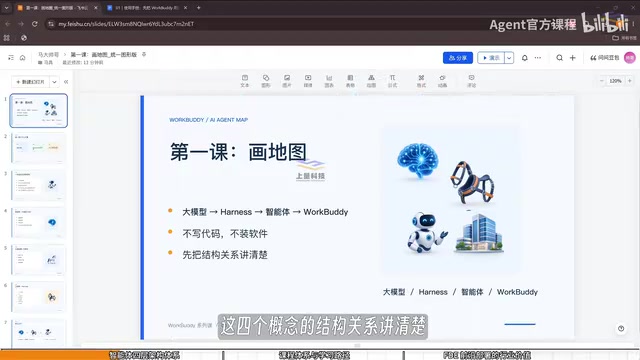Open the browser apps grid icon

(x=7, y=38)
